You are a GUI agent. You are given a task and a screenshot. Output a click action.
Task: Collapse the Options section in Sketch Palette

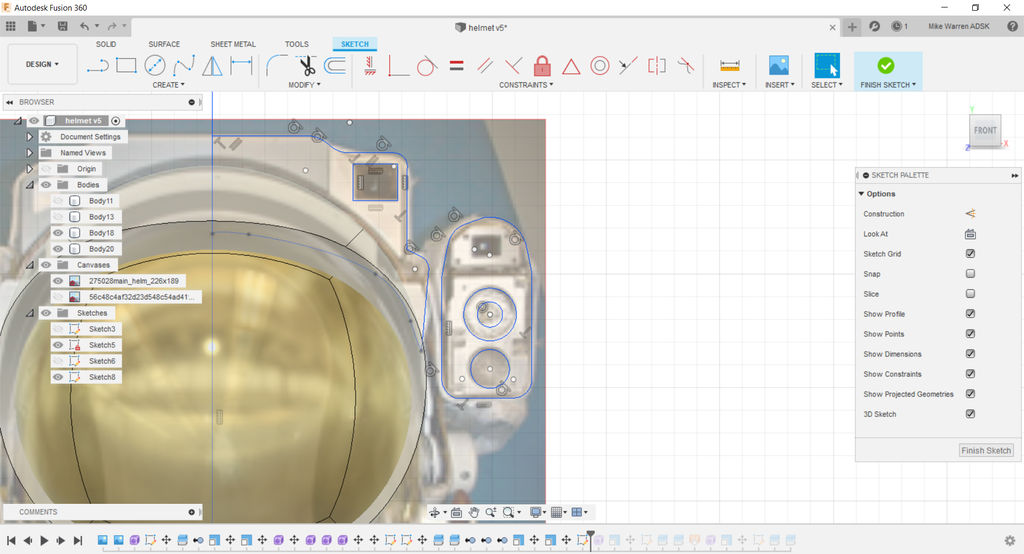click(x=861, y=194)
